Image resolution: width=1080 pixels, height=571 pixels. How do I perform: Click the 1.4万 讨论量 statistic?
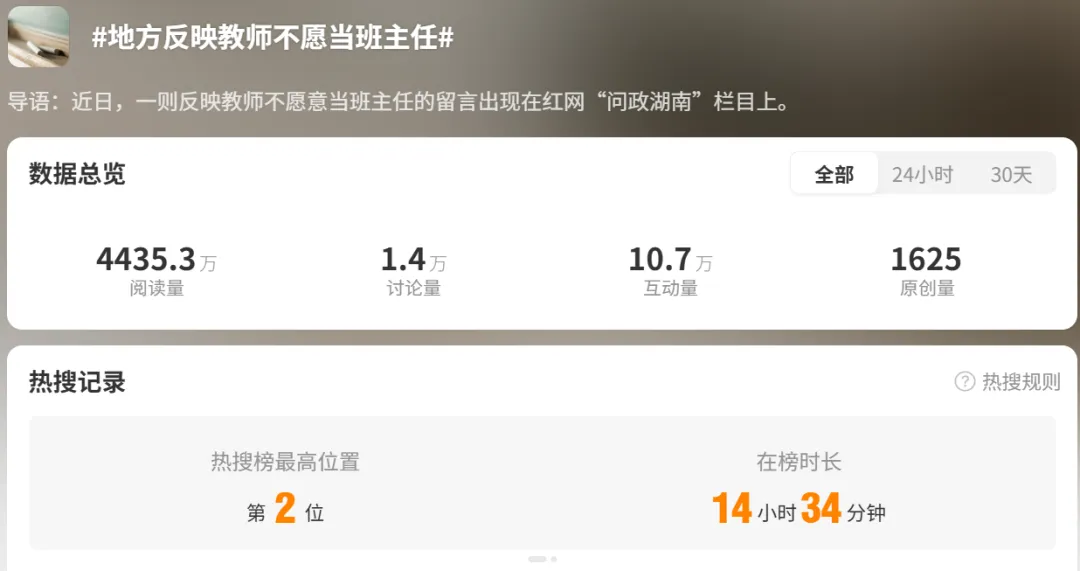coord(413,271)
